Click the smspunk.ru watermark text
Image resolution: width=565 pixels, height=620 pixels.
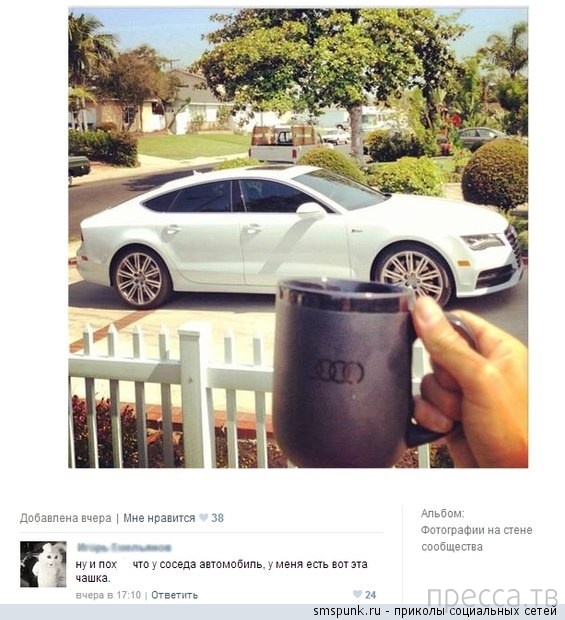coord(347,611)
